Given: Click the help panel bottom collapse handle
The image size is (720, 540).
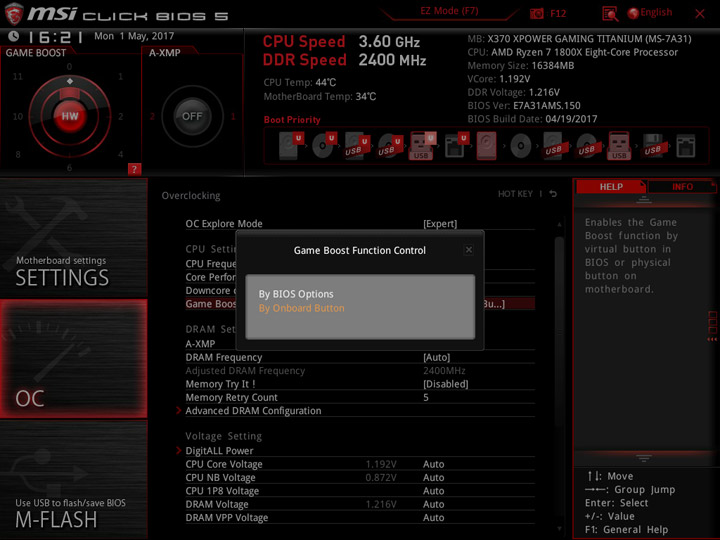Looking at the screenshot, I should 643,458.
